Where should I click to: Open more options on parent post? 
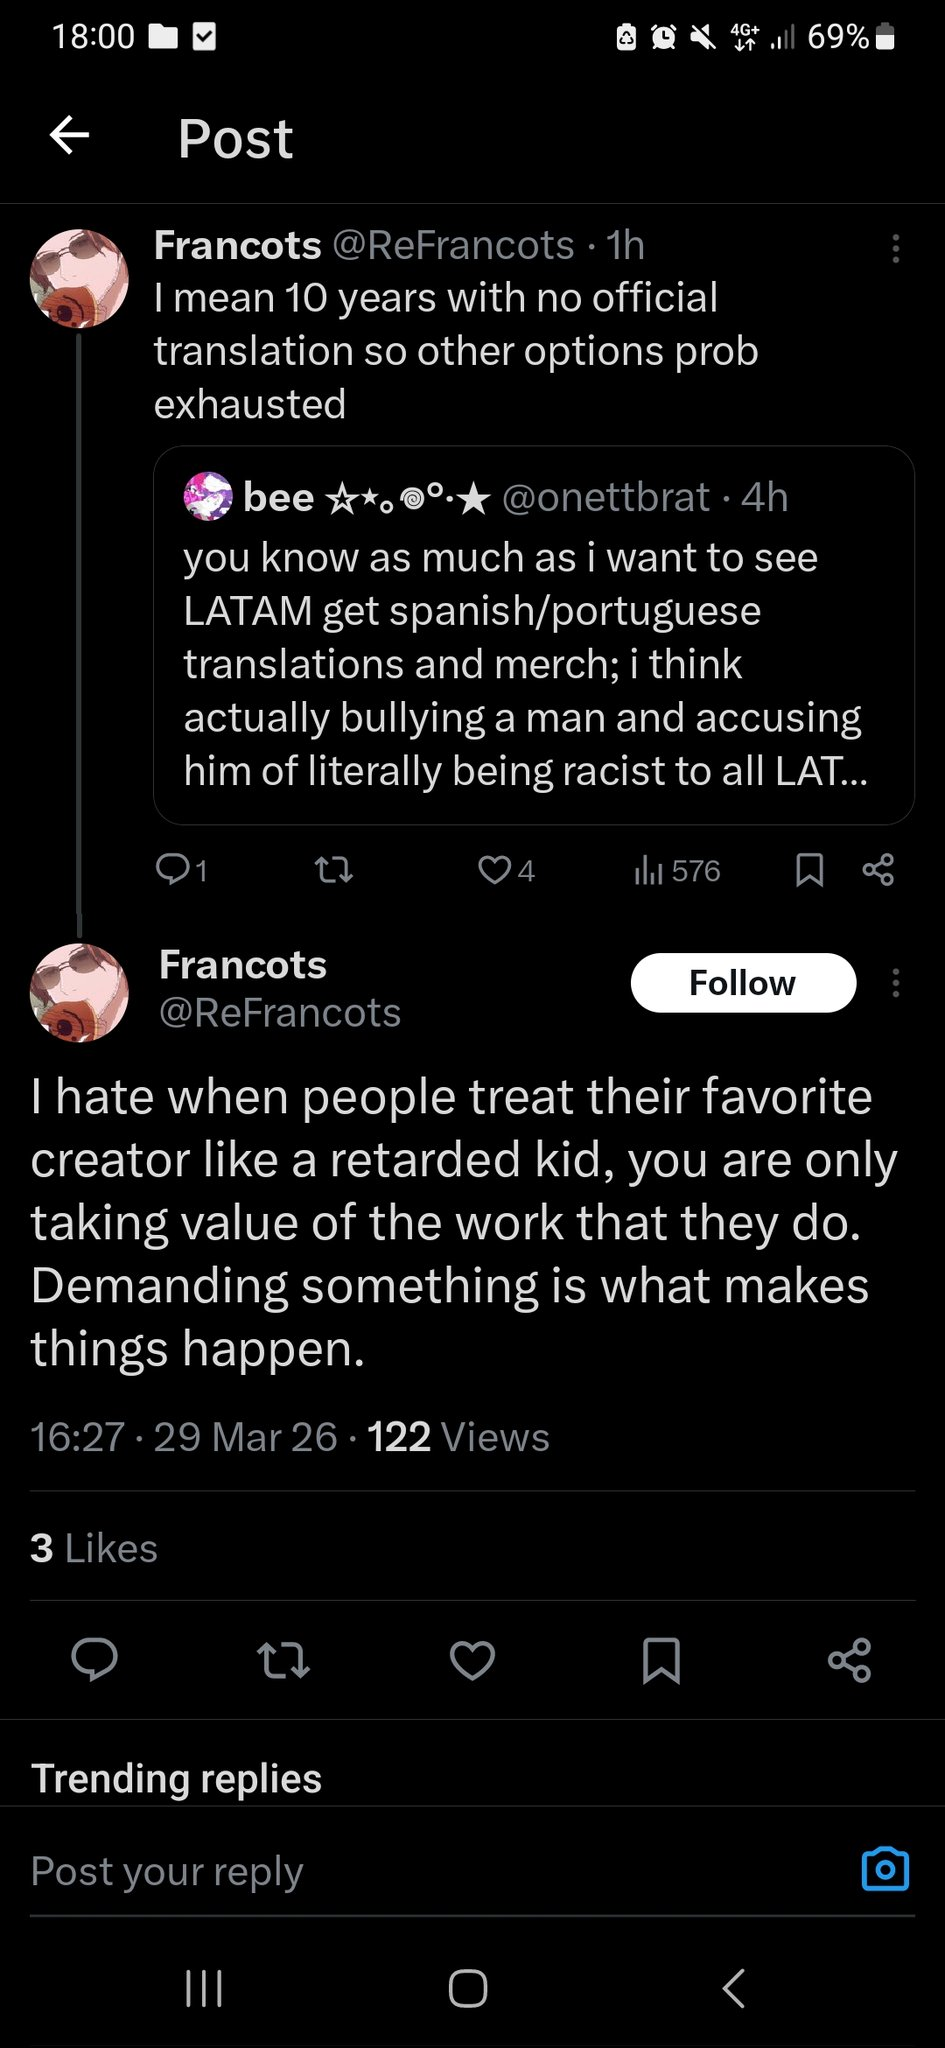pyautogui.click(x=895, y=248)
